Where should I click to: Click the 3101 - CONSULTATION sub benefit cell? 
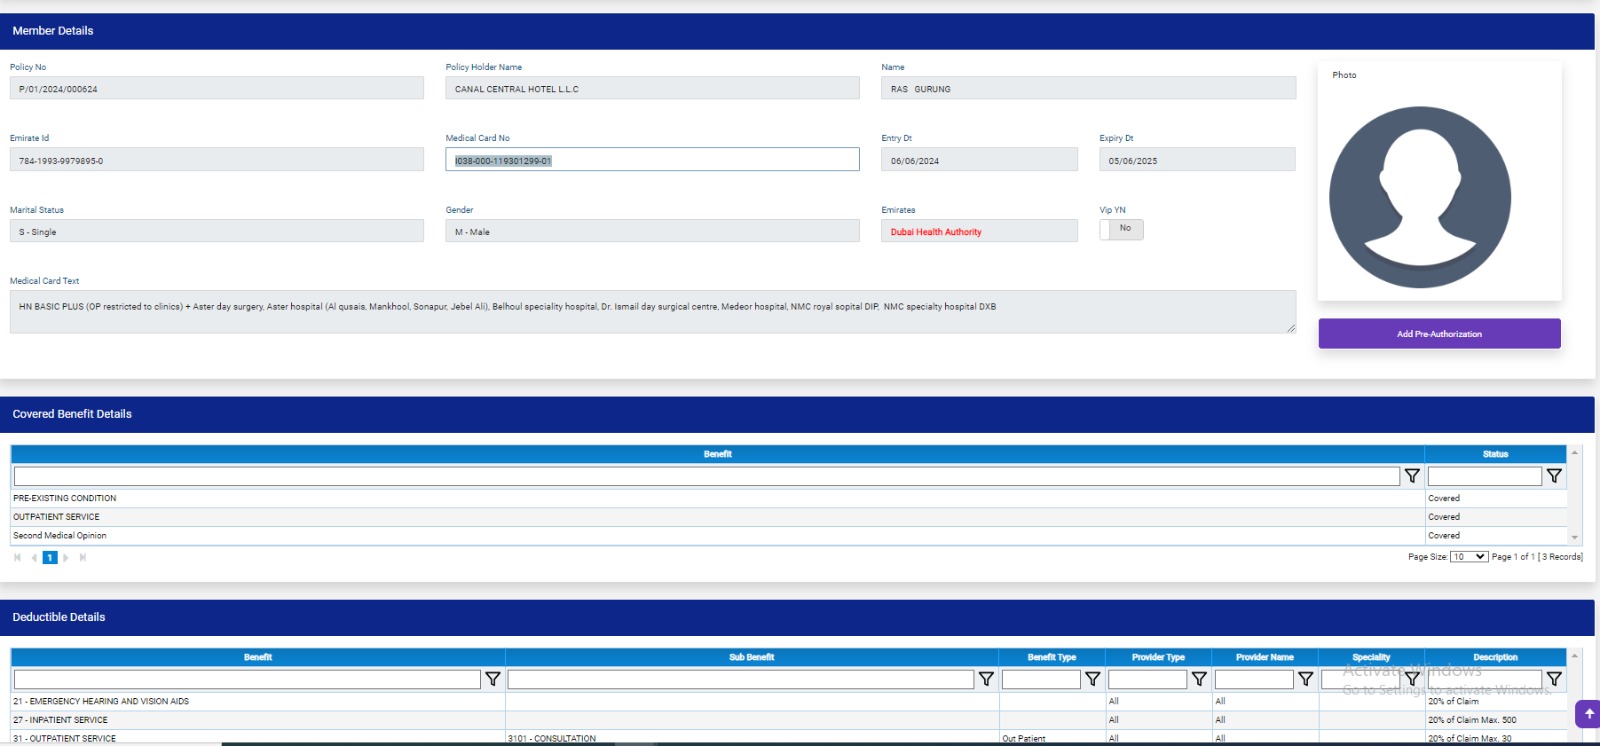[751, 738]
